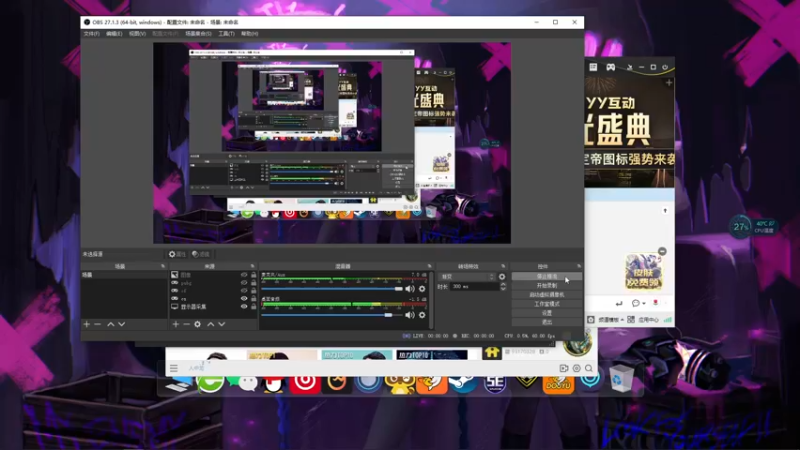
Task: Click the 开始录制 button
Action: click(x=546, y=286)
